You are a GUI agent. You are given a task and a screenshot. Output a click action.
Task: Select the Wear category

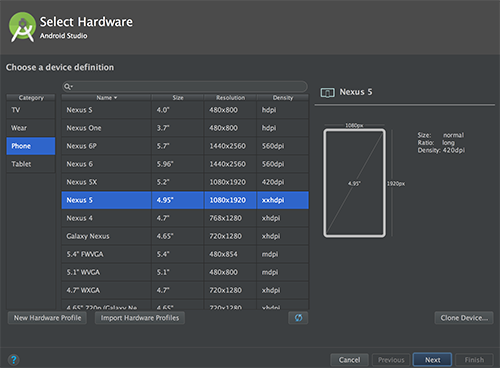click(31, 128)
